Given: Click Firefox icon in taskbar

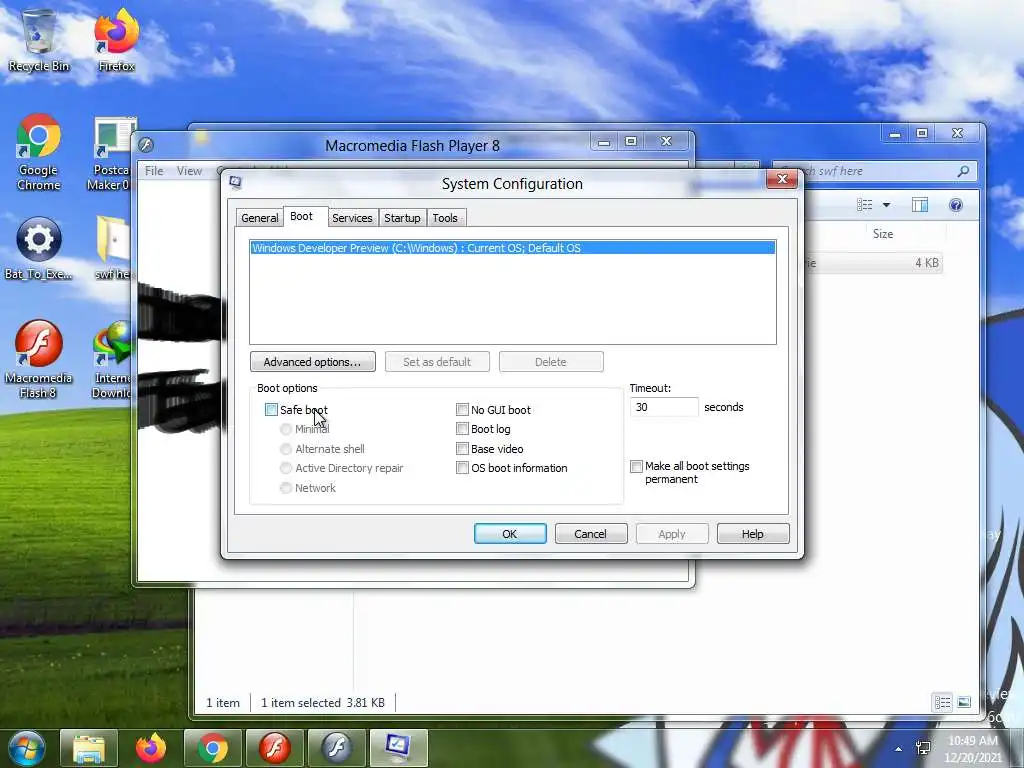Looking at the screenshot, I should click(151, 748).
